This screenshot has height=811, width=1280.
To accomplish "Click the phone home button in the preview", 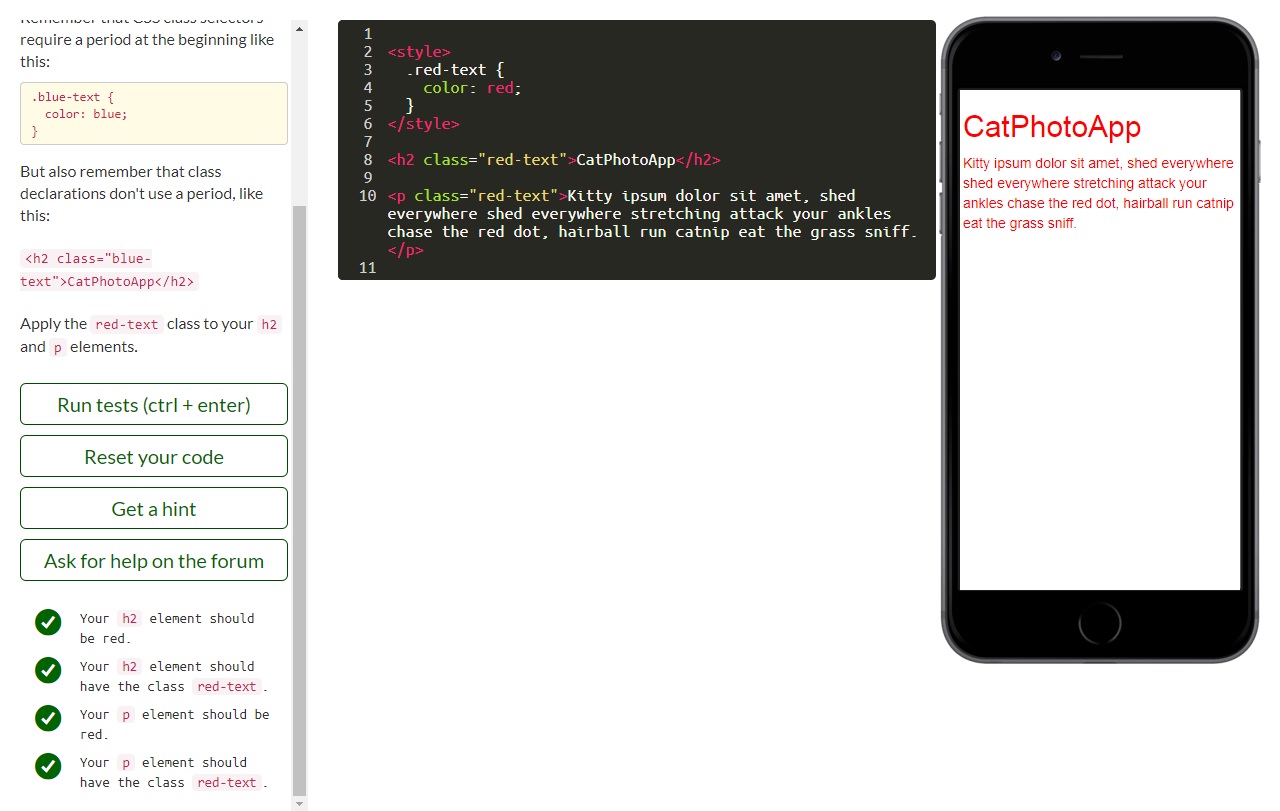I will click(x=1099, y=622).
